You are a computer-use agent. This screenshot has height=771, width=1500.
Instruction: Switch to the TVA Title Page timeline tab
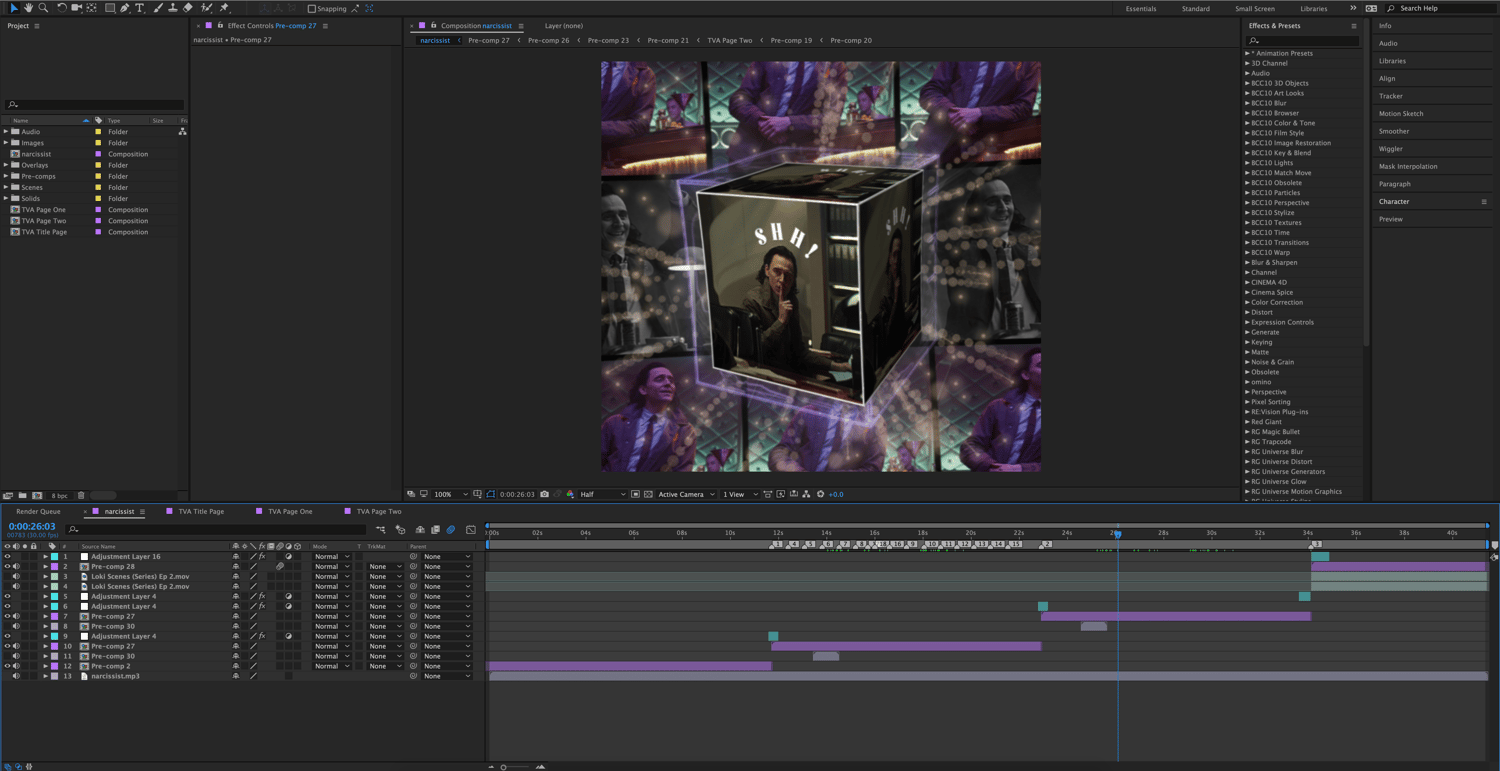pyautogui.click(x=201, y=511)
